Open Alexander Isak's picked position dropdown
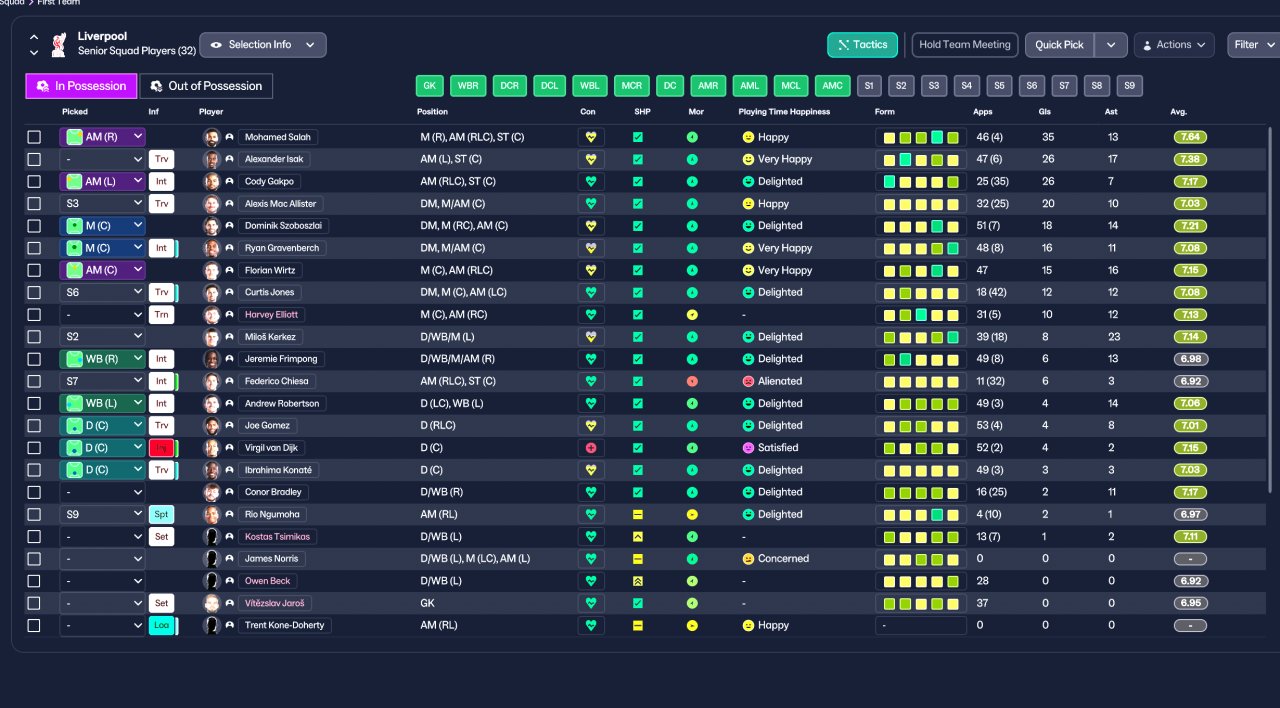Screen dimensions: 1280x708 [x=103, y=159]
